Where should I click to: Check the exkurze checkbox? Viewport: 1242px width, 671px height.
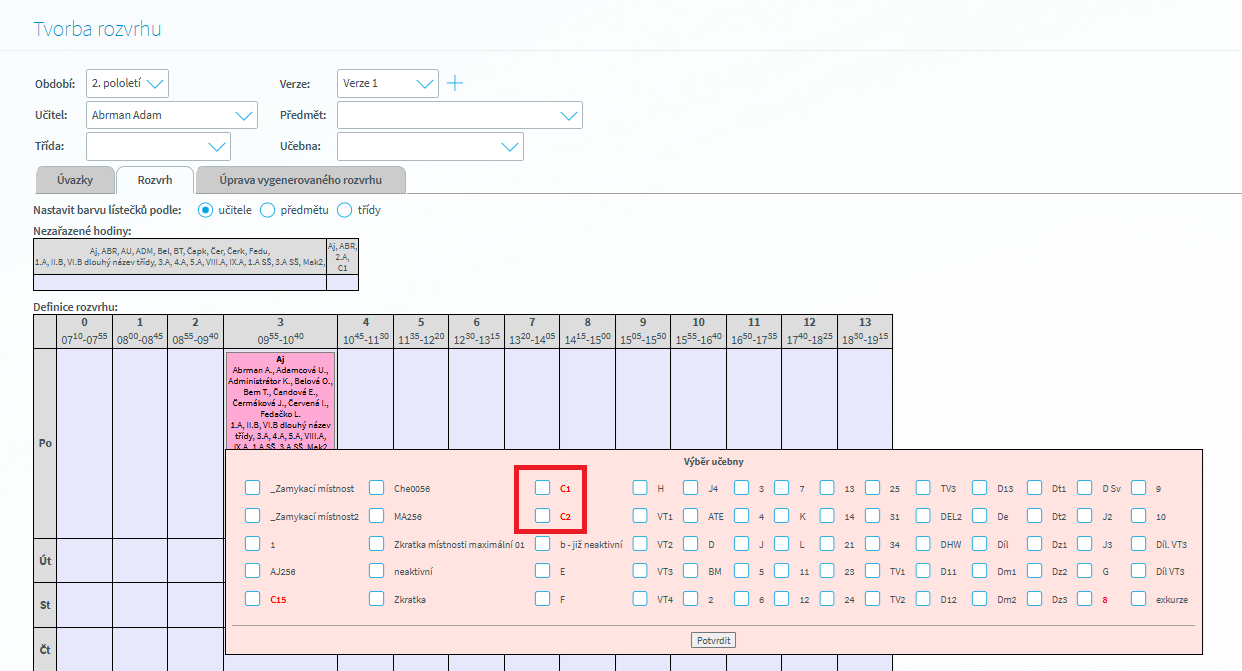pyautogui.click(x=1139, y=599)
